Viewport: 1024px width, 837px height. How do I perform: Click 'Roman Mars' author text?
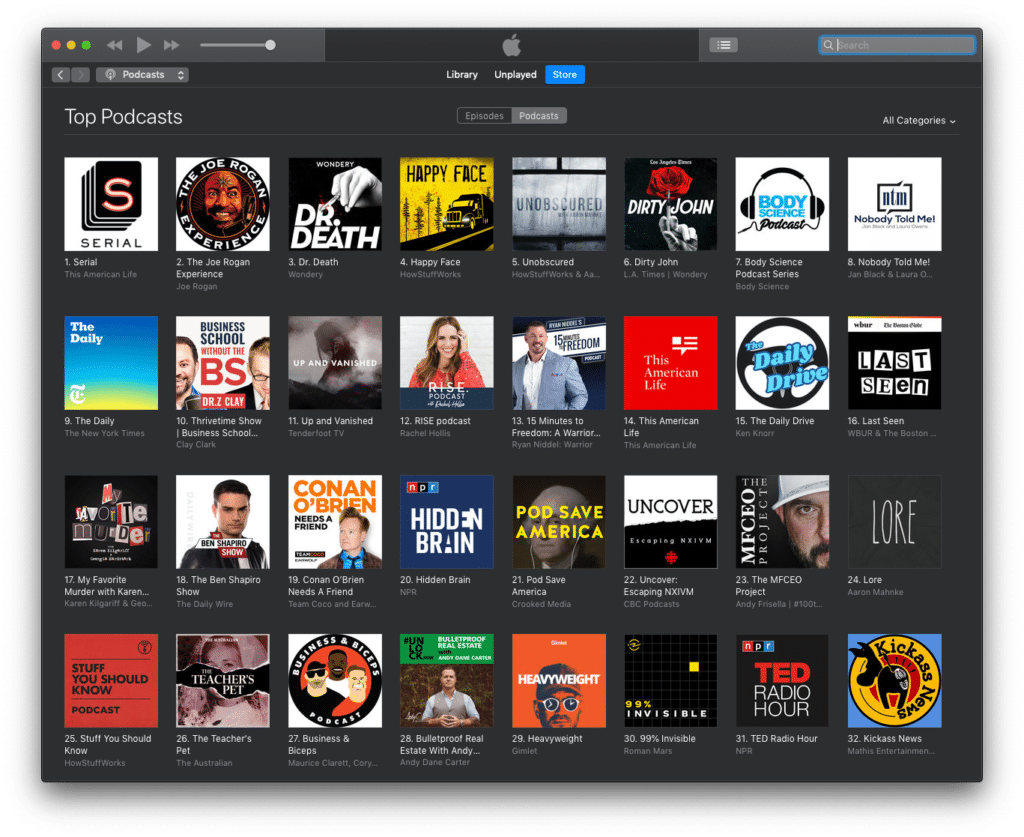click(647, 751)
